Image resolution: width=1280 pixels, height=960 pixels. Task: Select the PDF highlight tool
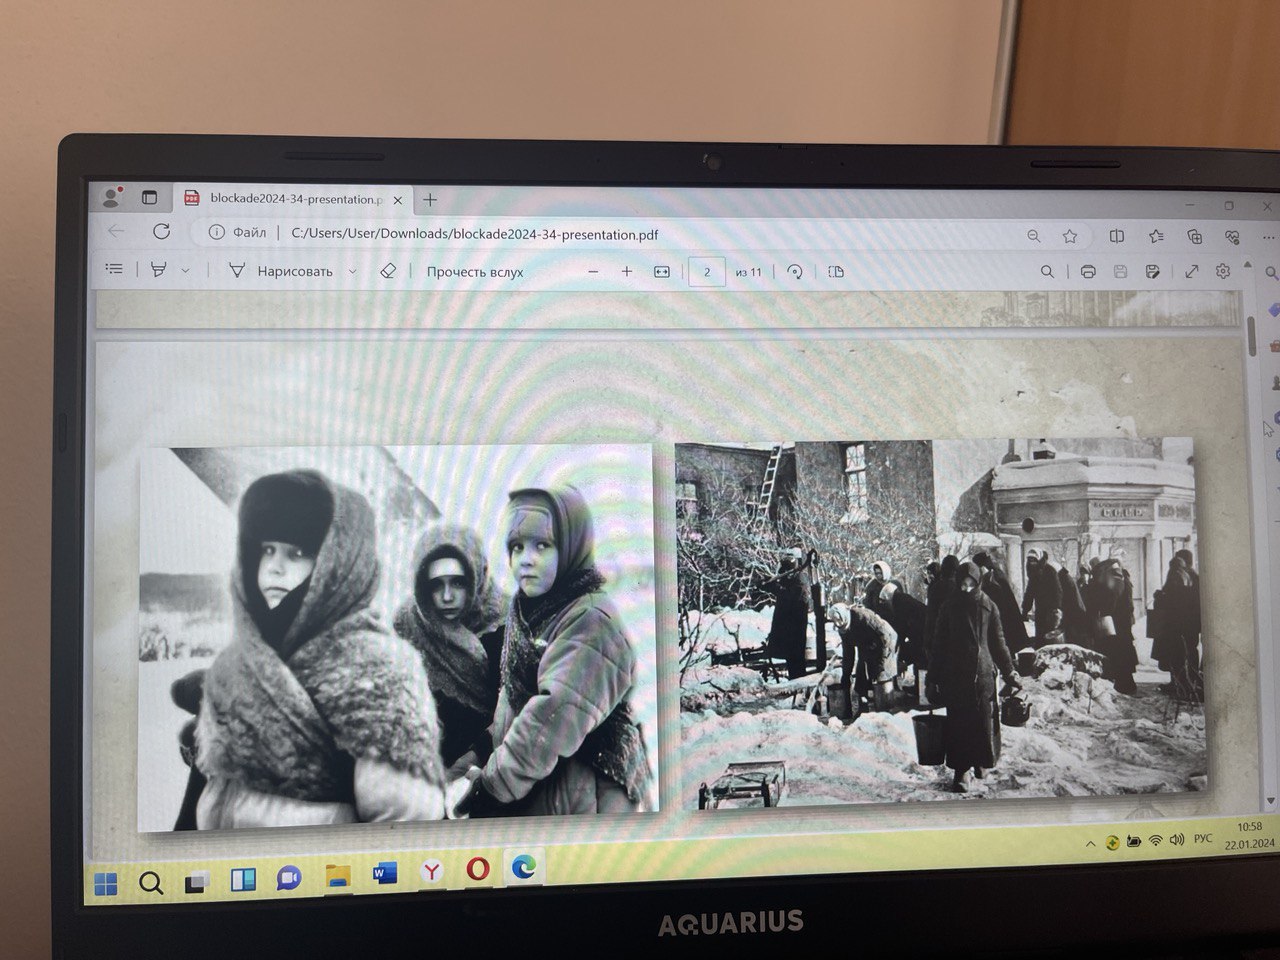coord(158,269)
